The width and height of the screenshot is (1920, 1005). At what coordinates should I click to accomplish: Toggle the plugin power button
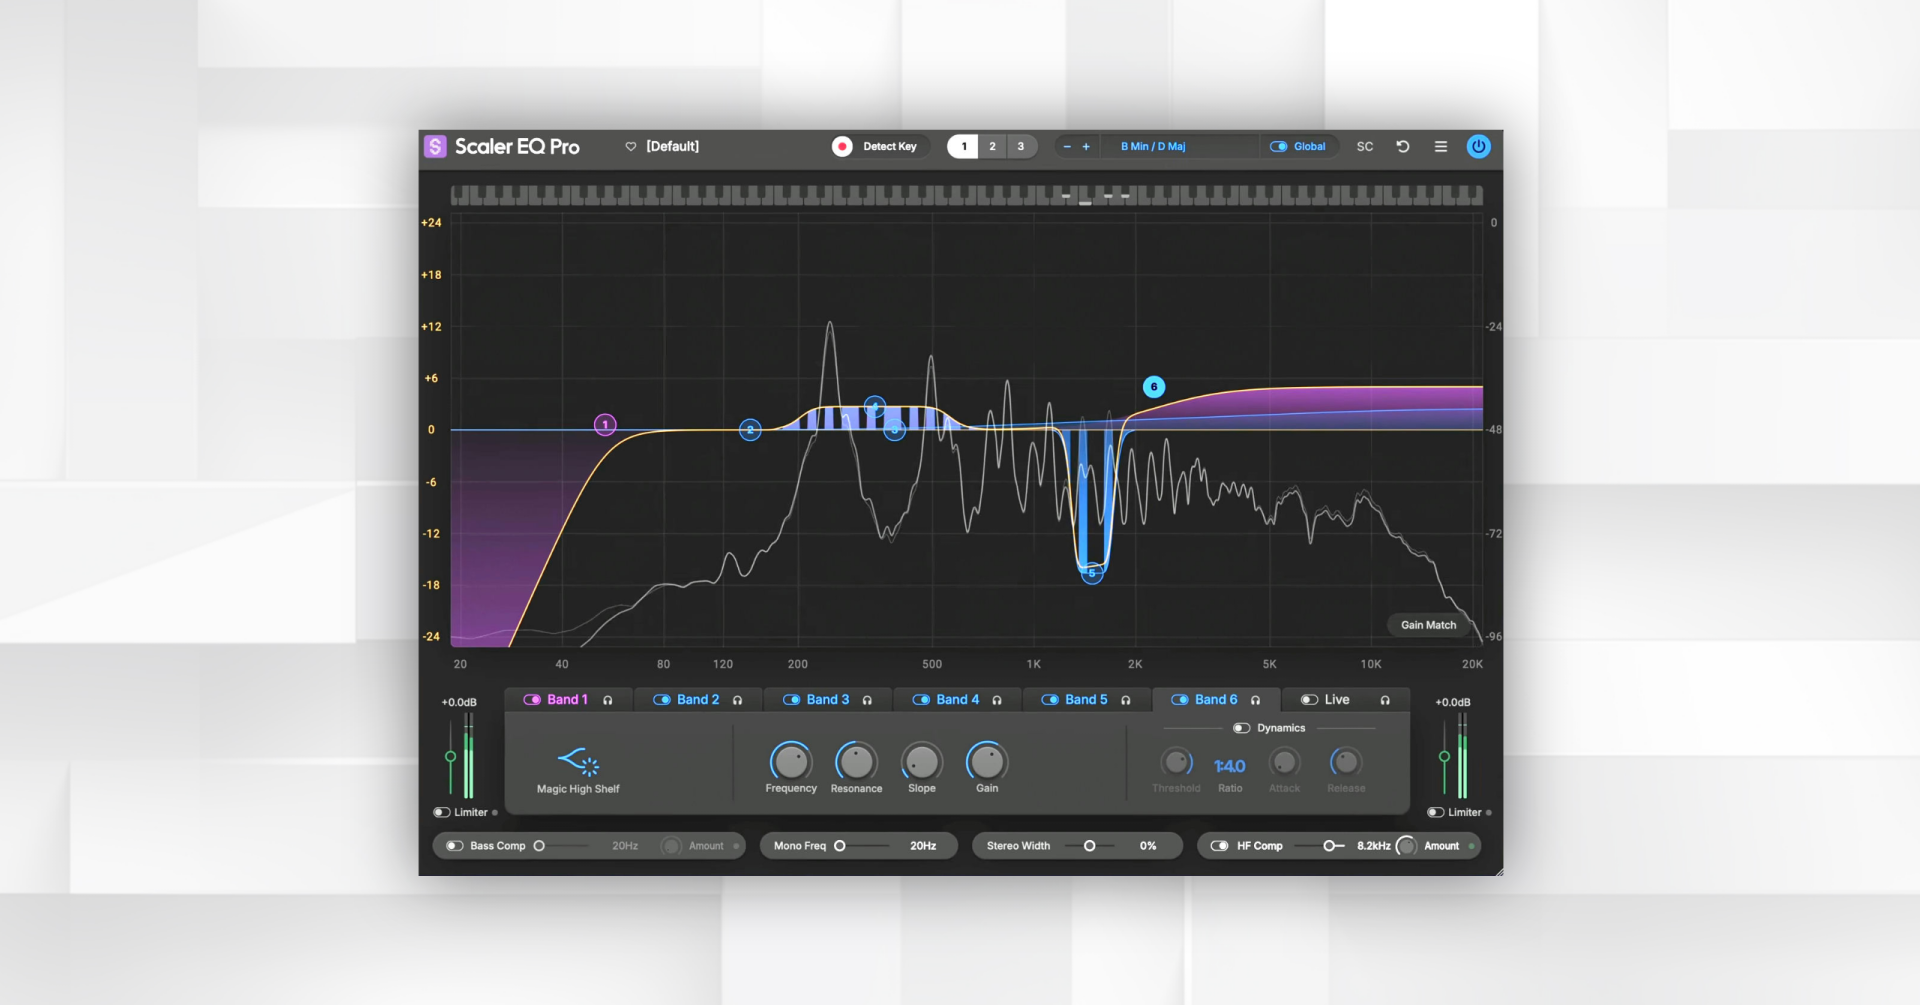pos(1478,146)
